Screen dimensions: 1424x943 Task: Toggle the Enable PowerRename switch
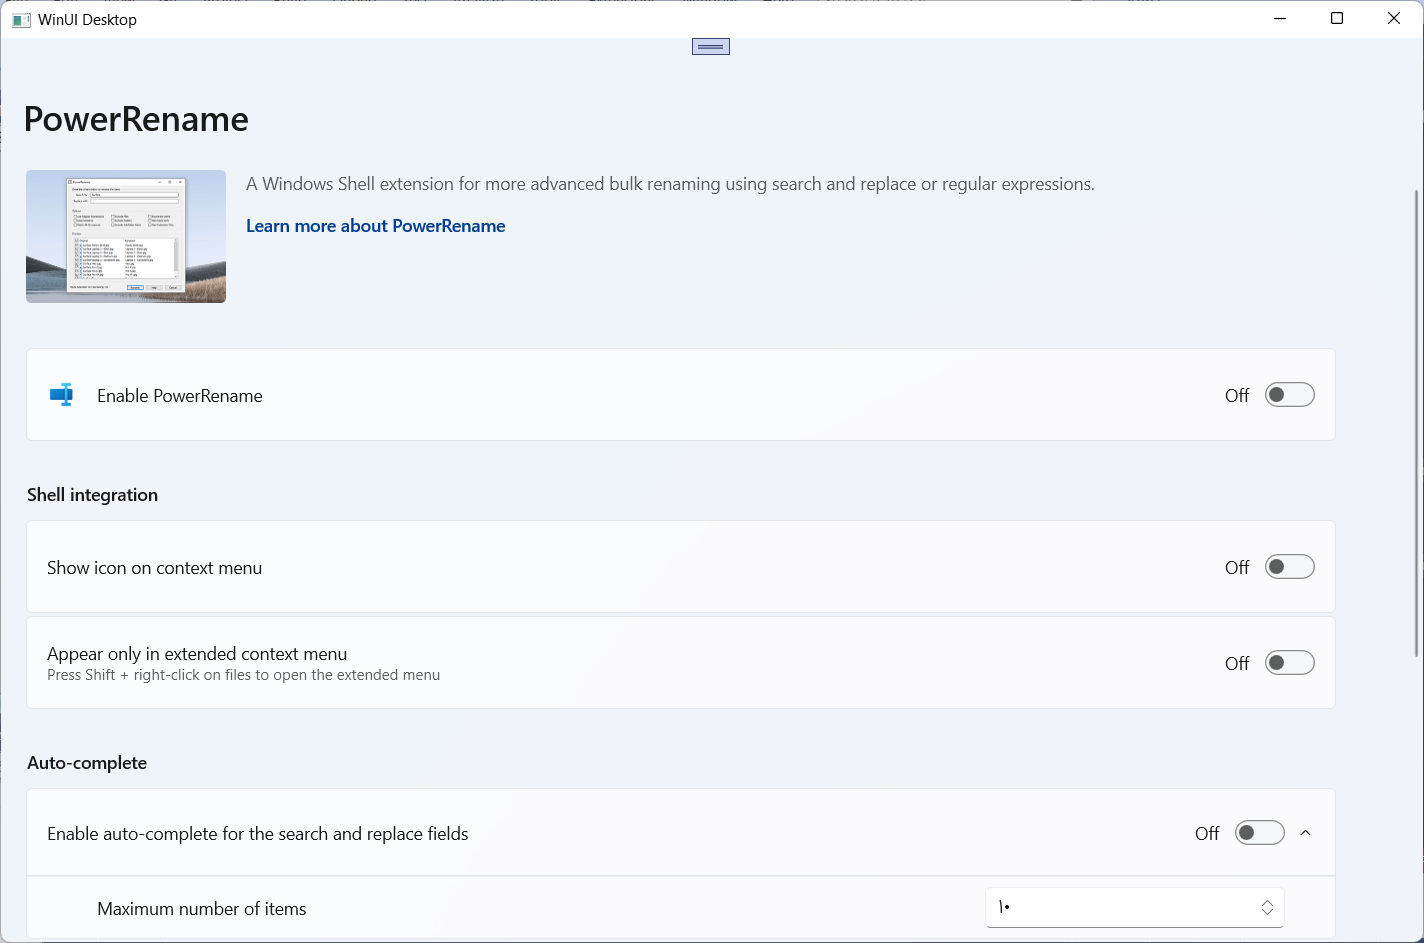click(1289, 395)
